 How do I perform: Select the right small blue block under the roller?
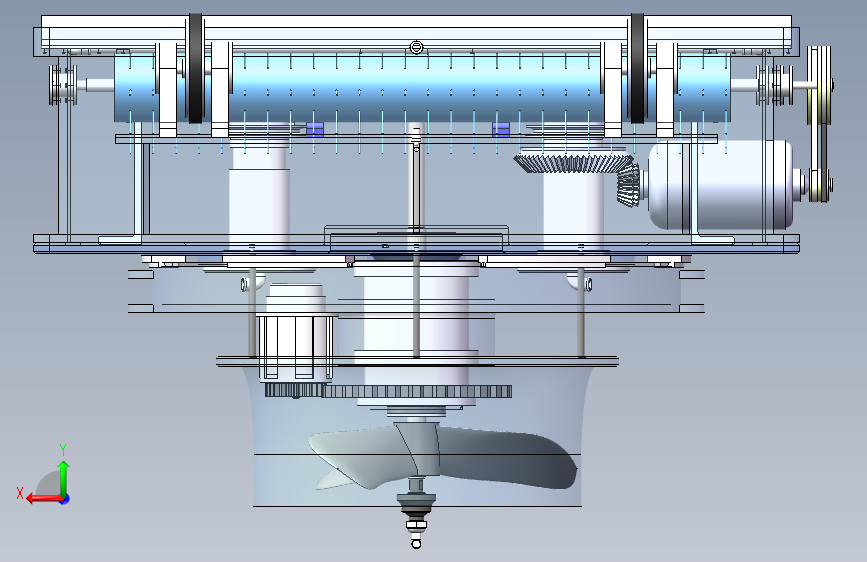point(500,129)
